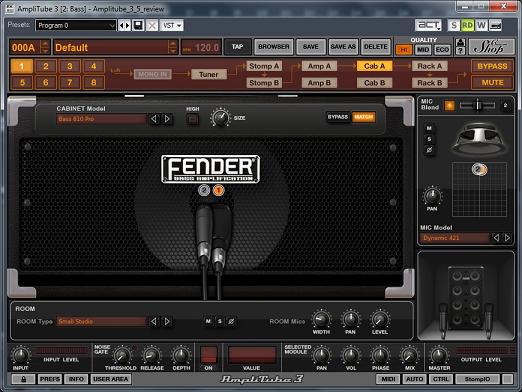The width and height of the screenshot is (522, 392).
Task: Click the question mark help icon
Action: point(461,51)
